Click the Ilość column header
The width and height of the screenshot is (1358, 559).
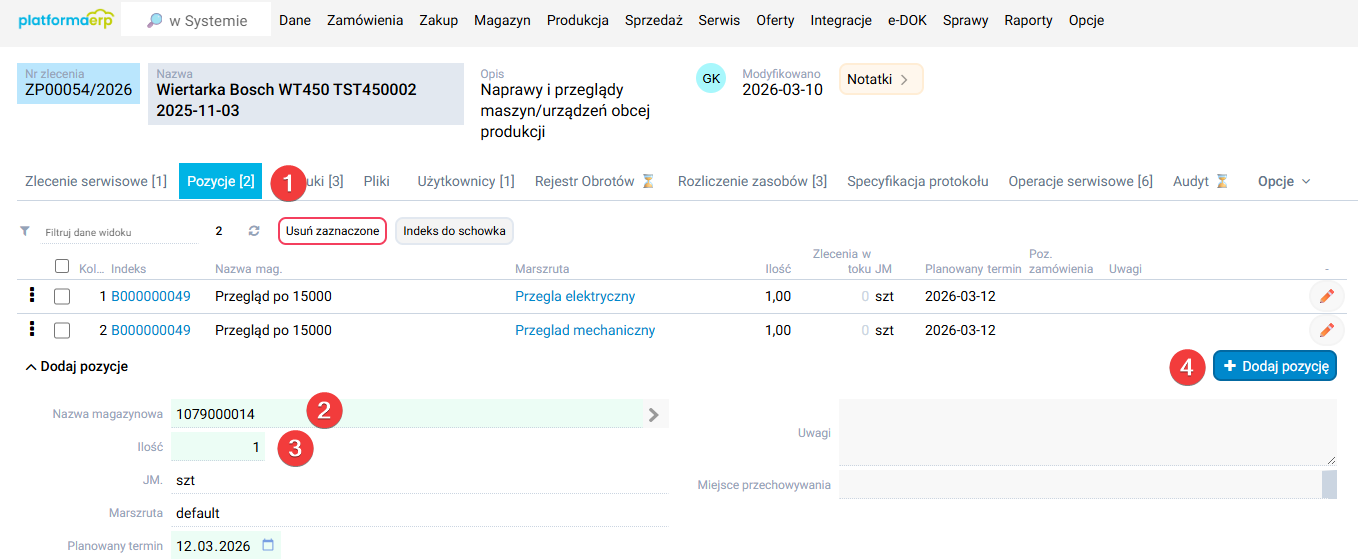[779, 269]
